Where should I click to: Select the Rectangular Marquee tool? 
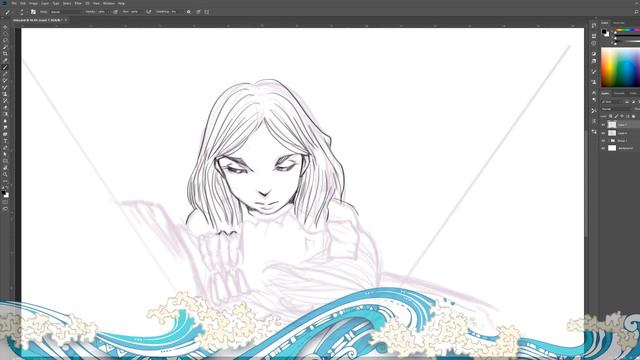coord(5,34)
